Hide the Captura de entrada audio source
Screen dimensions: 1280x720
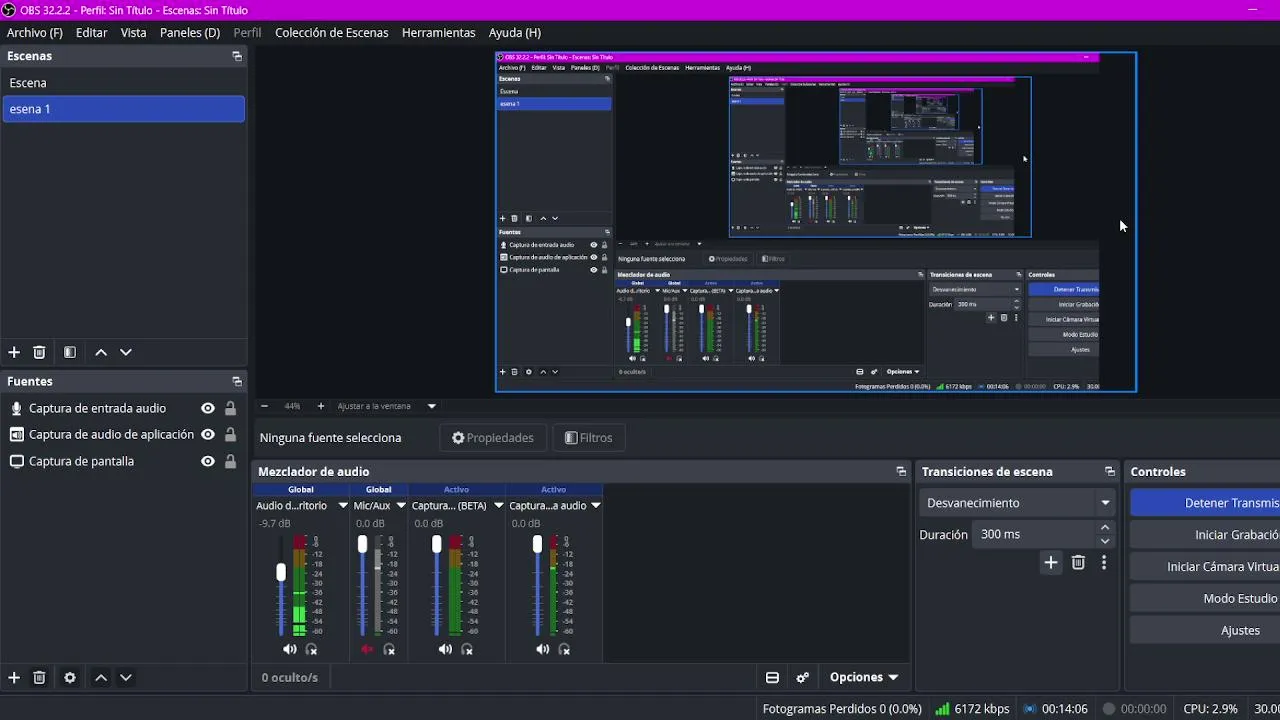tap(208, 408)
